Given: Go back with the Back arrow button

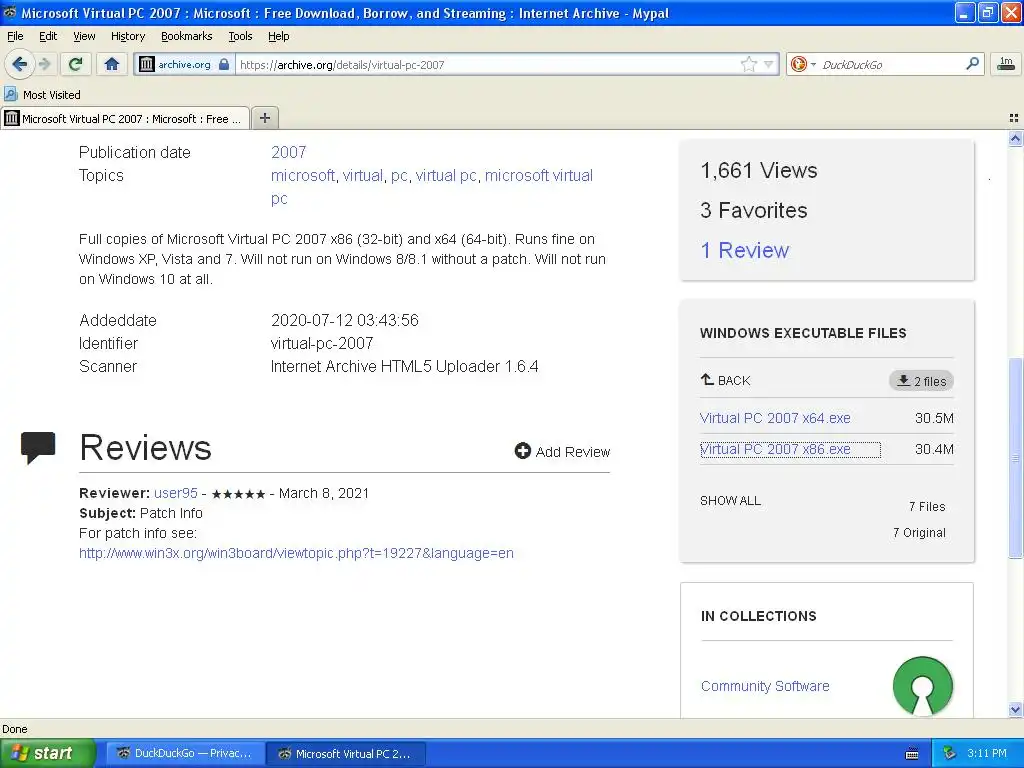Looking at the screenshot, I should [20, 64].
